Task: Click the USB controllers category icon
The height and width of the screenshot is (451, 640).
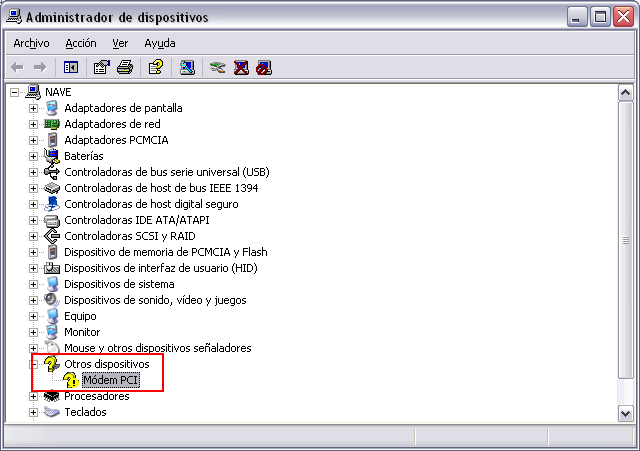Action: coord(52,172)
